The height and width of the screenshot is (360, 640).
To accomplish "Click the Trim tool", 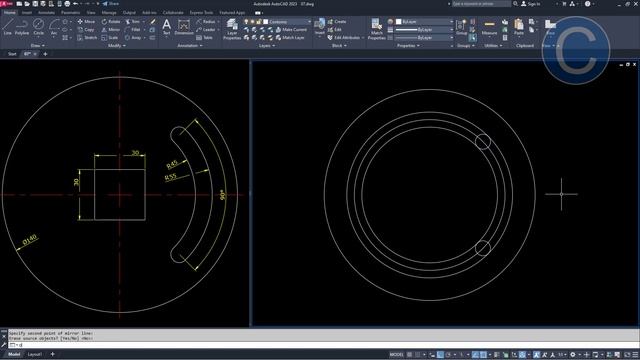I will [x=133, y=21].
